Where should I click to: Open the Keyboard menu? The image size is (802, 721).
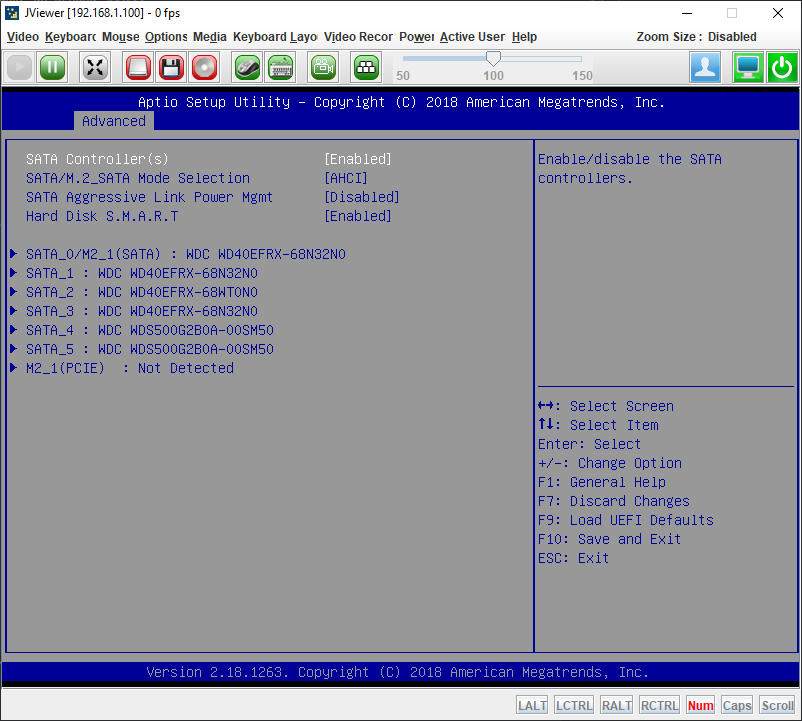click(x=70, y=37)
